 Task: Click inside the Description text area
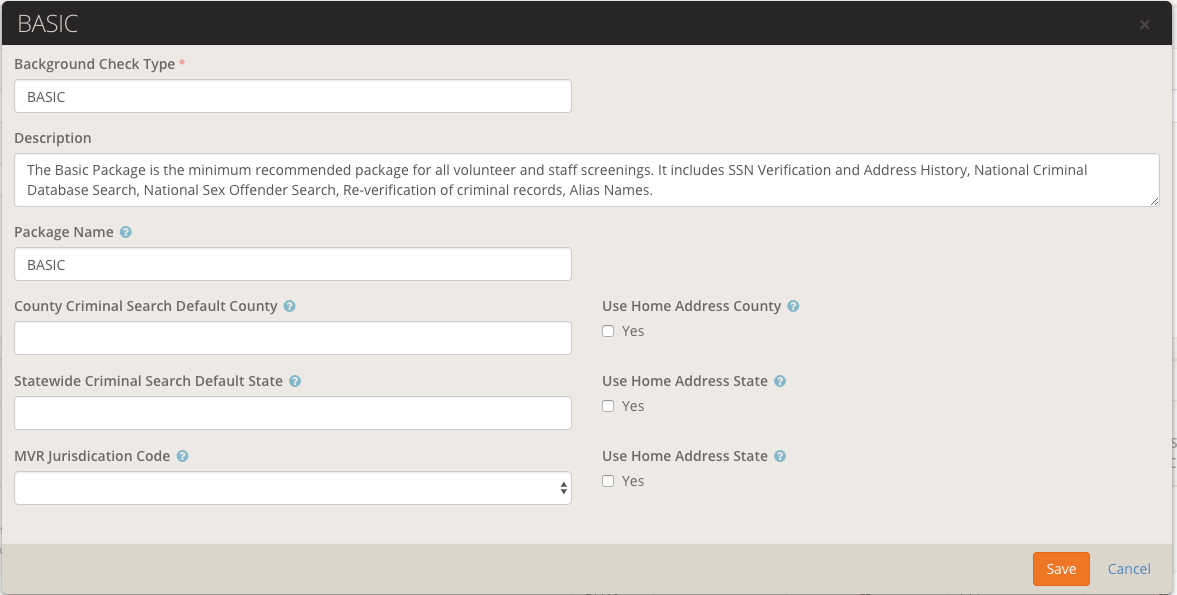(x=586, y=180)
